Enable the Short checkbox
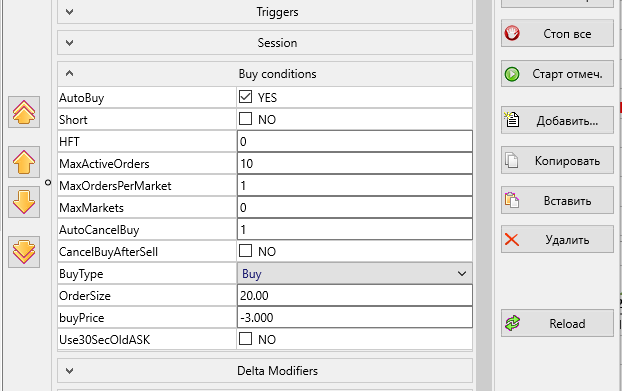 click(x=246, y=119)
